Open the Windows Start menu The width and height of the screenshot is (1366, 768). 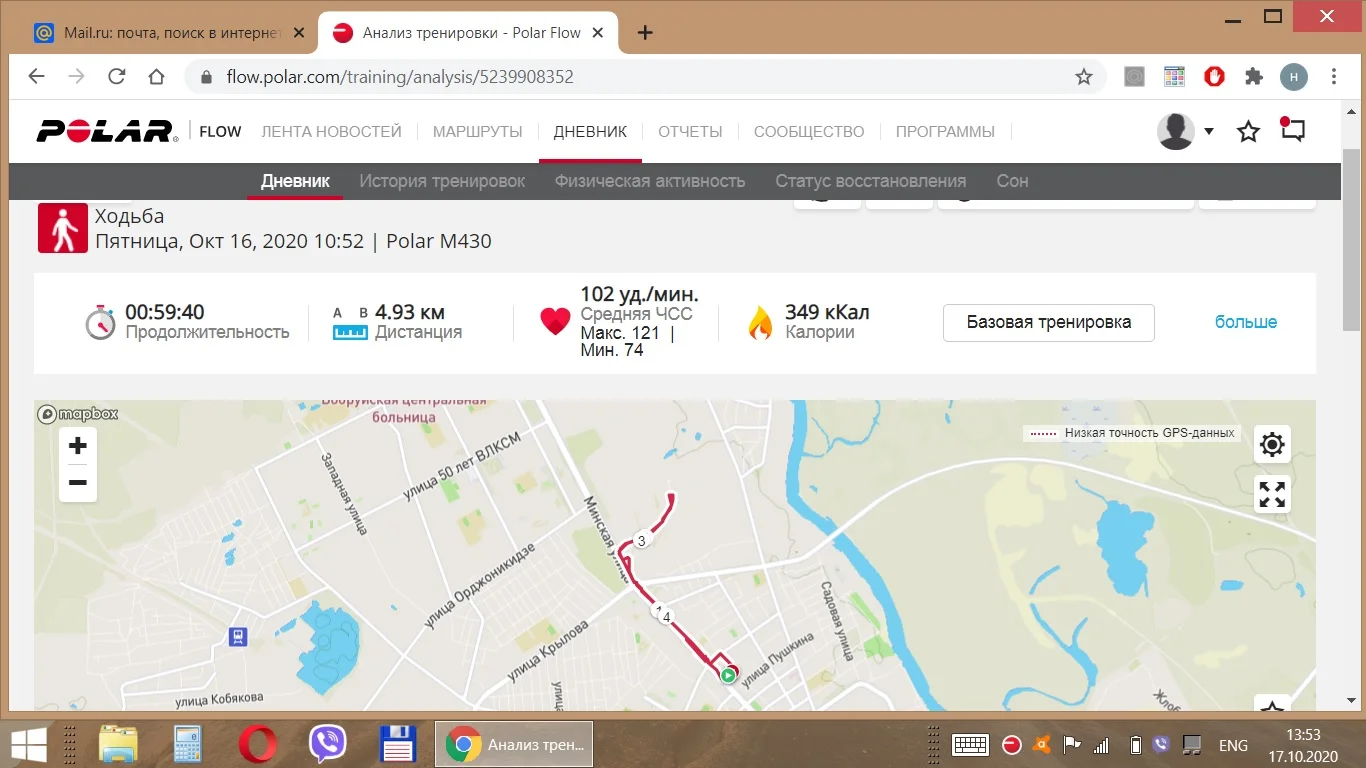tap(28, 745)
